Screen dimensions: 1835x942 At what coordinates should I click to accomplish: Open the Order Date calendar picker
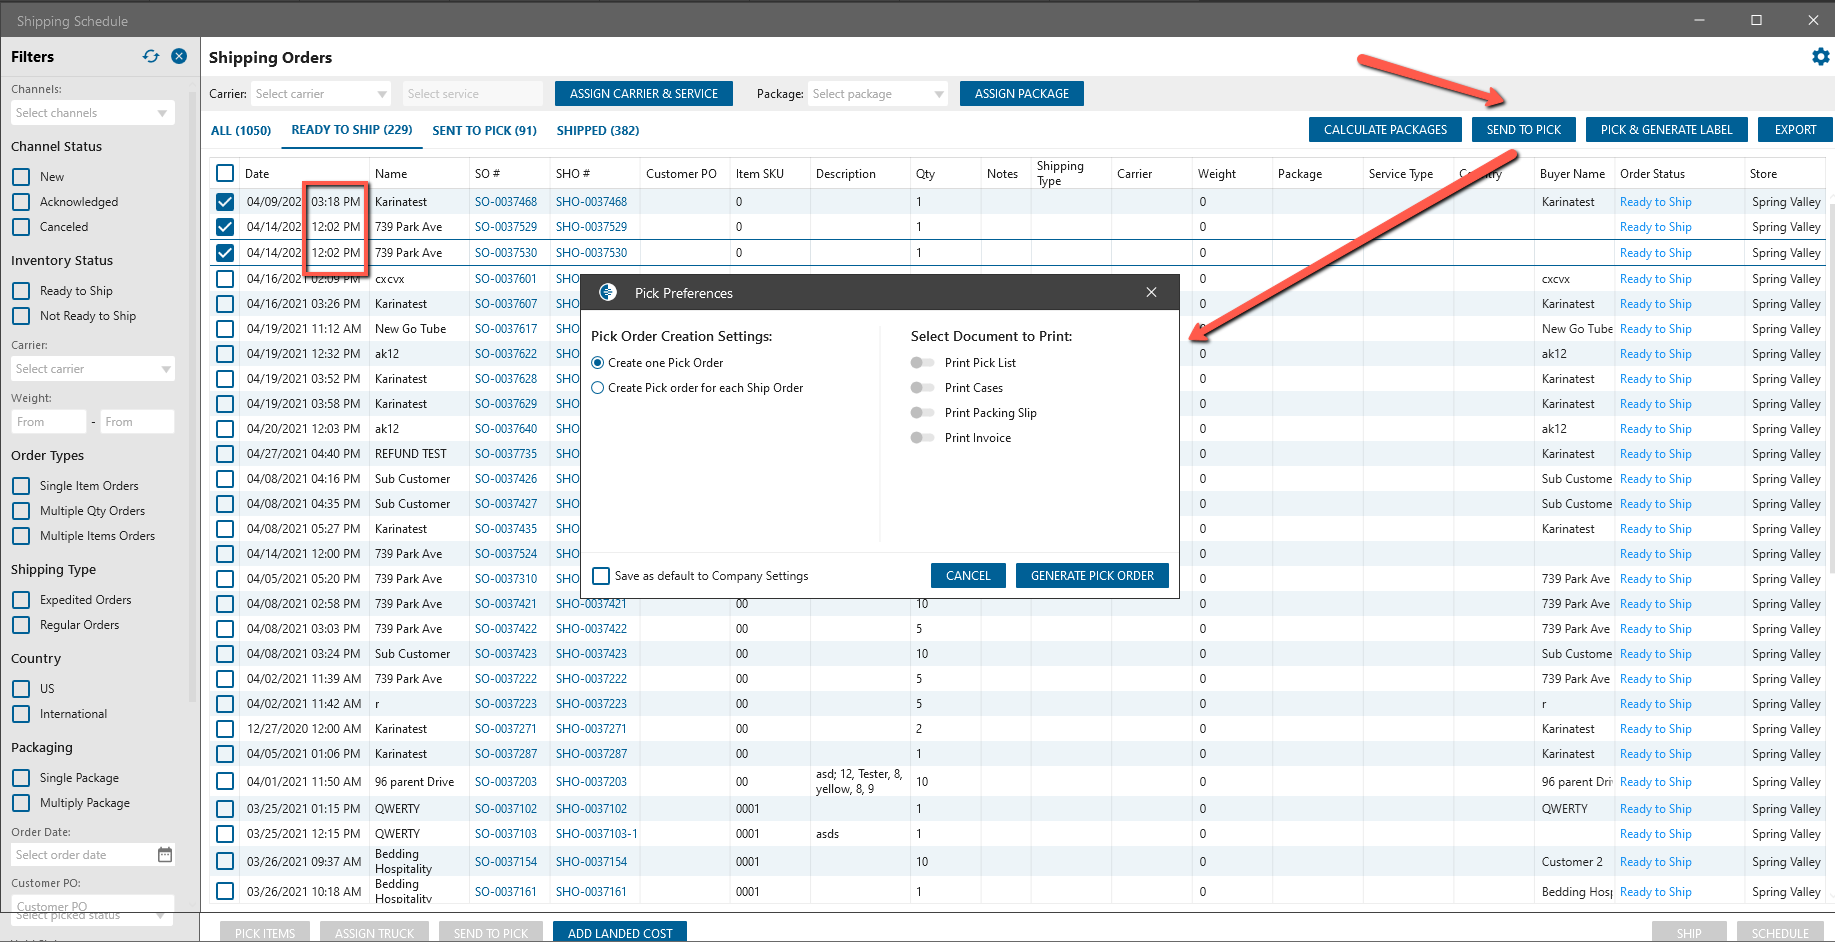165,855
